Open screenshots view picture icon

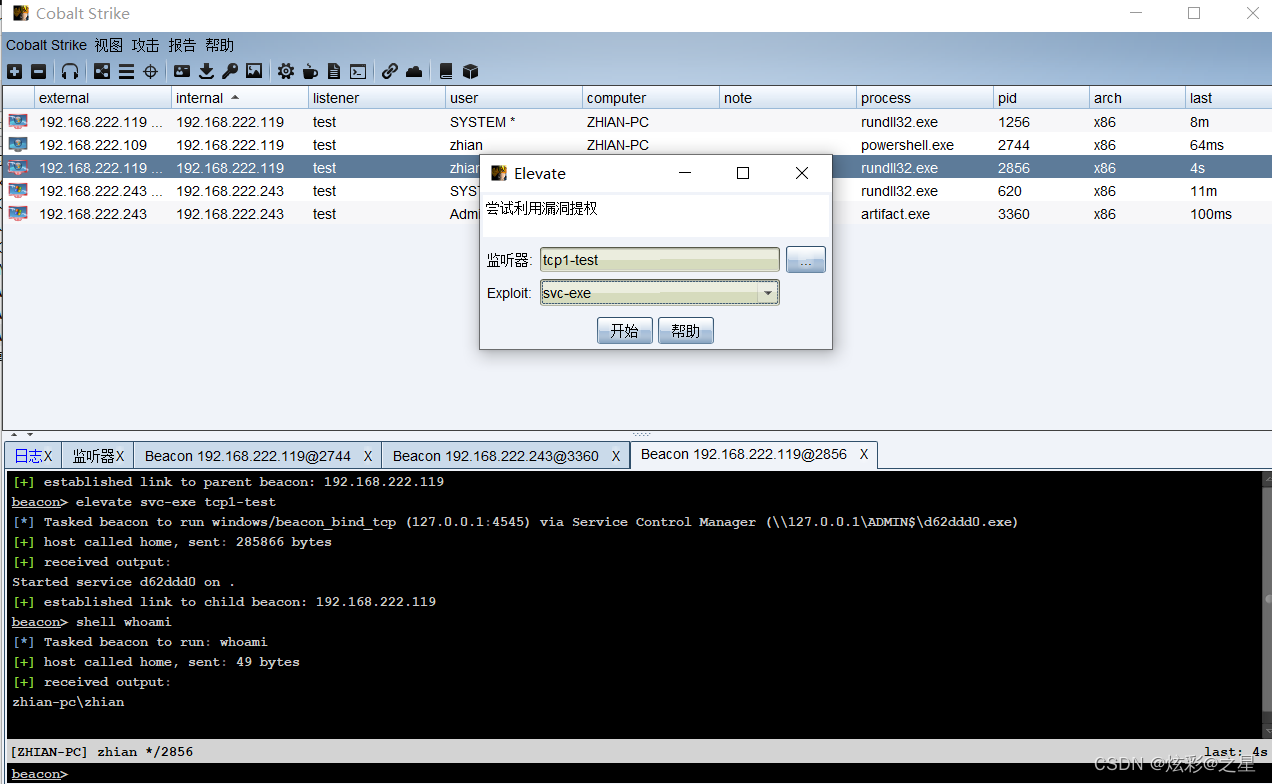click(x=254, y=71)
